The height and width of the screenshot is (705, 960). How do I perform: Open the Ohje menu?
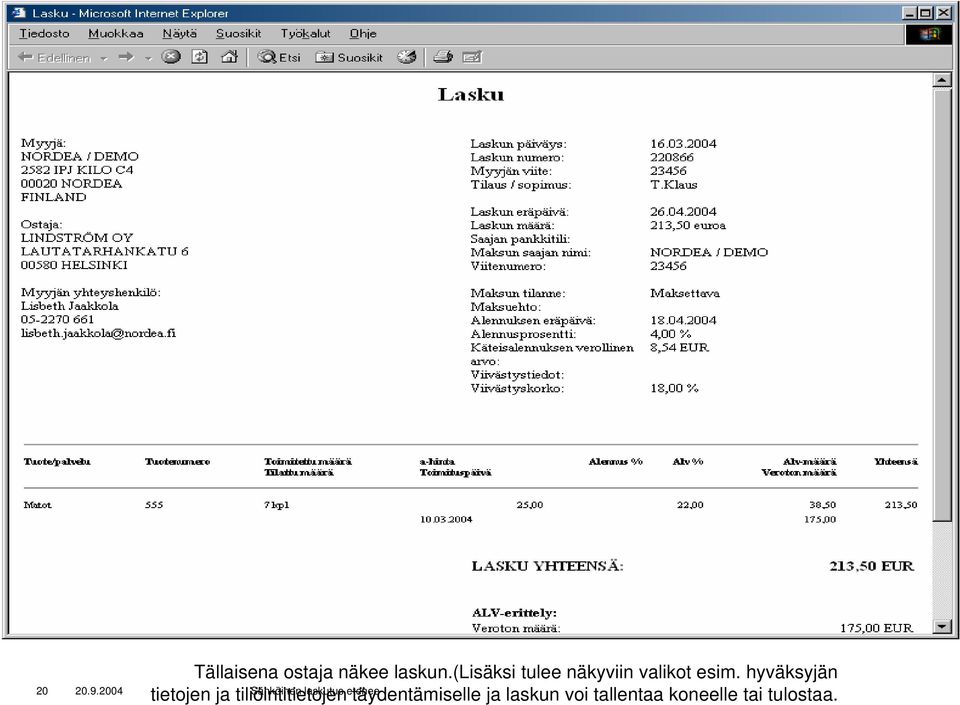coord(363,34)
